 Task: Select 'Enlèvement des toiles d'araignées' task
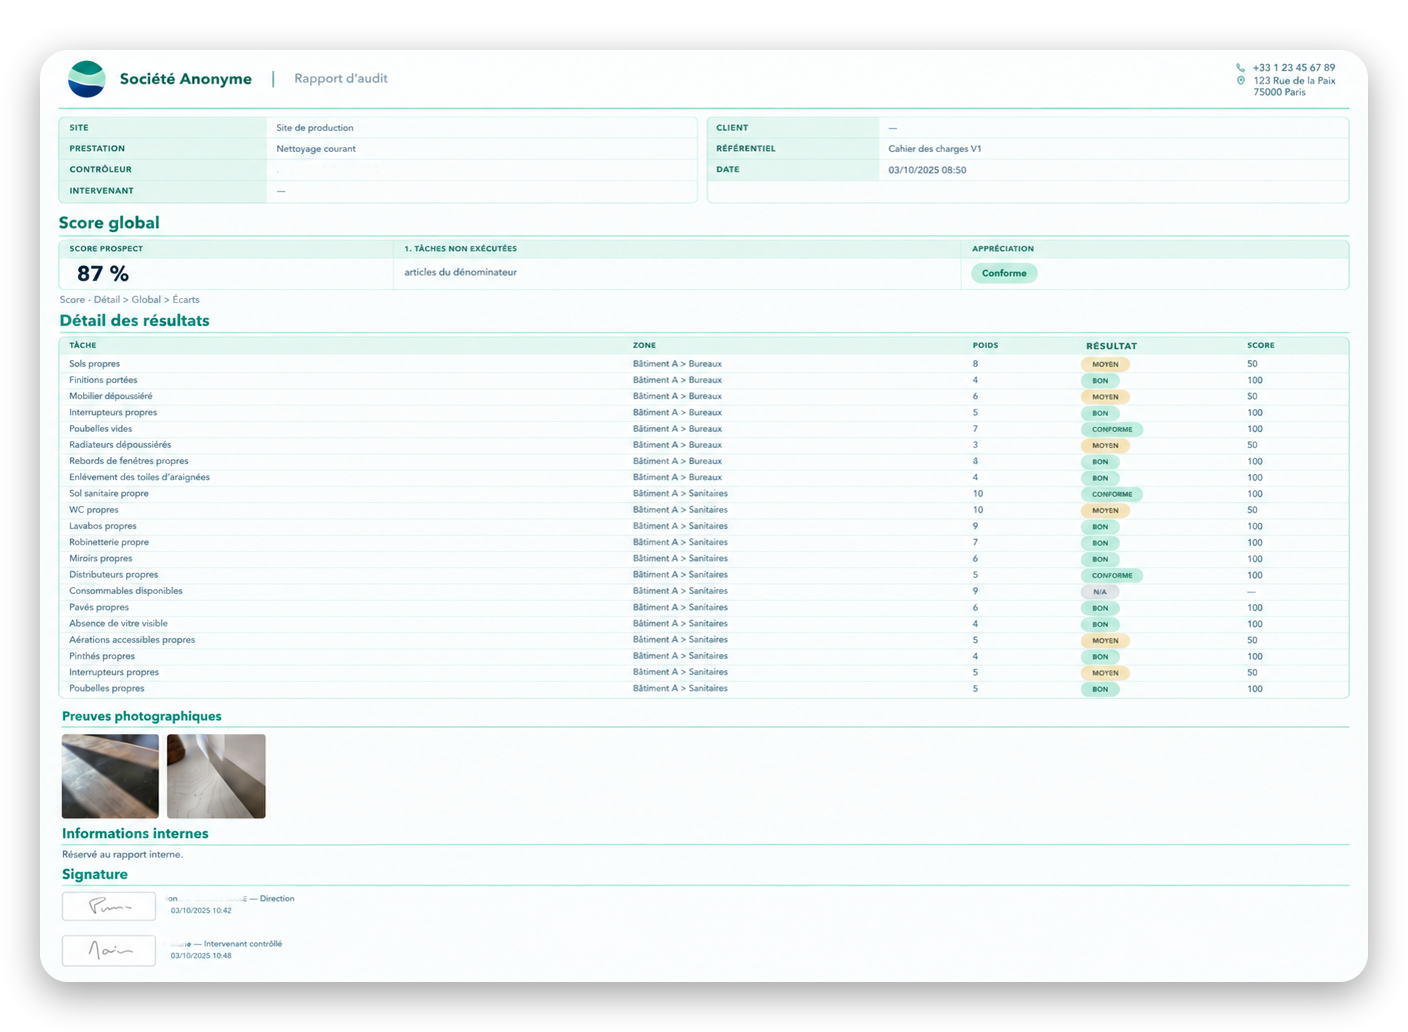point(139,477)
